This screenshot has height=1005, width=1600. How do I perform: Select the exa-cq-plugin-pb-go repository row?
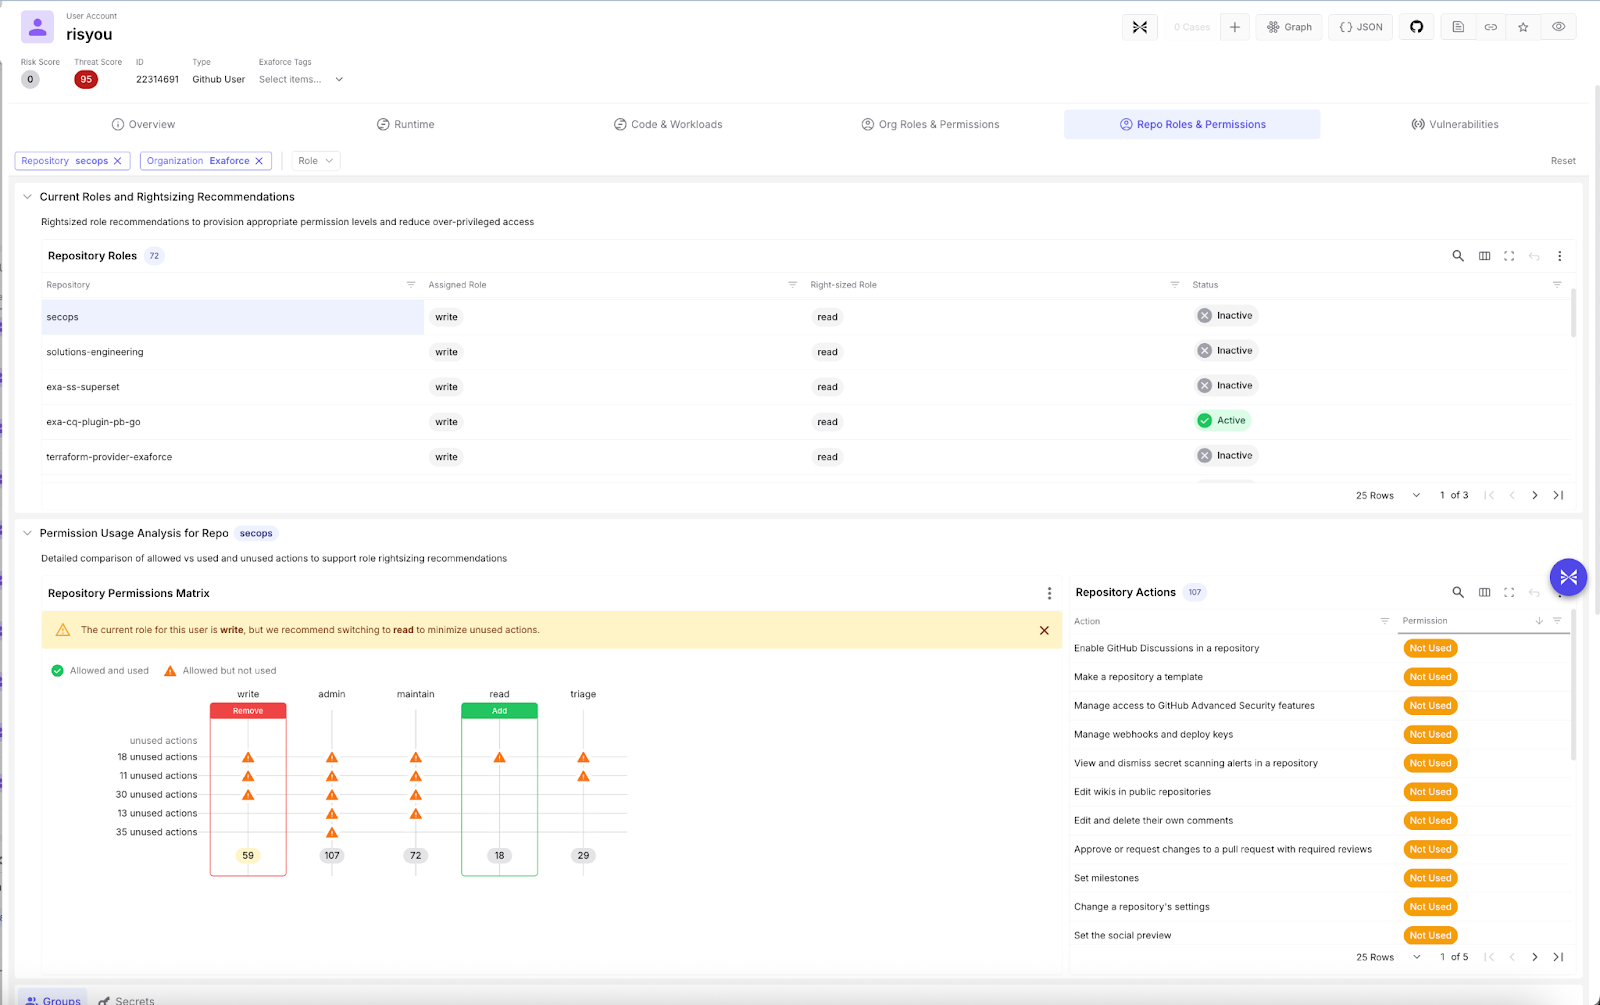pos(806,422)
